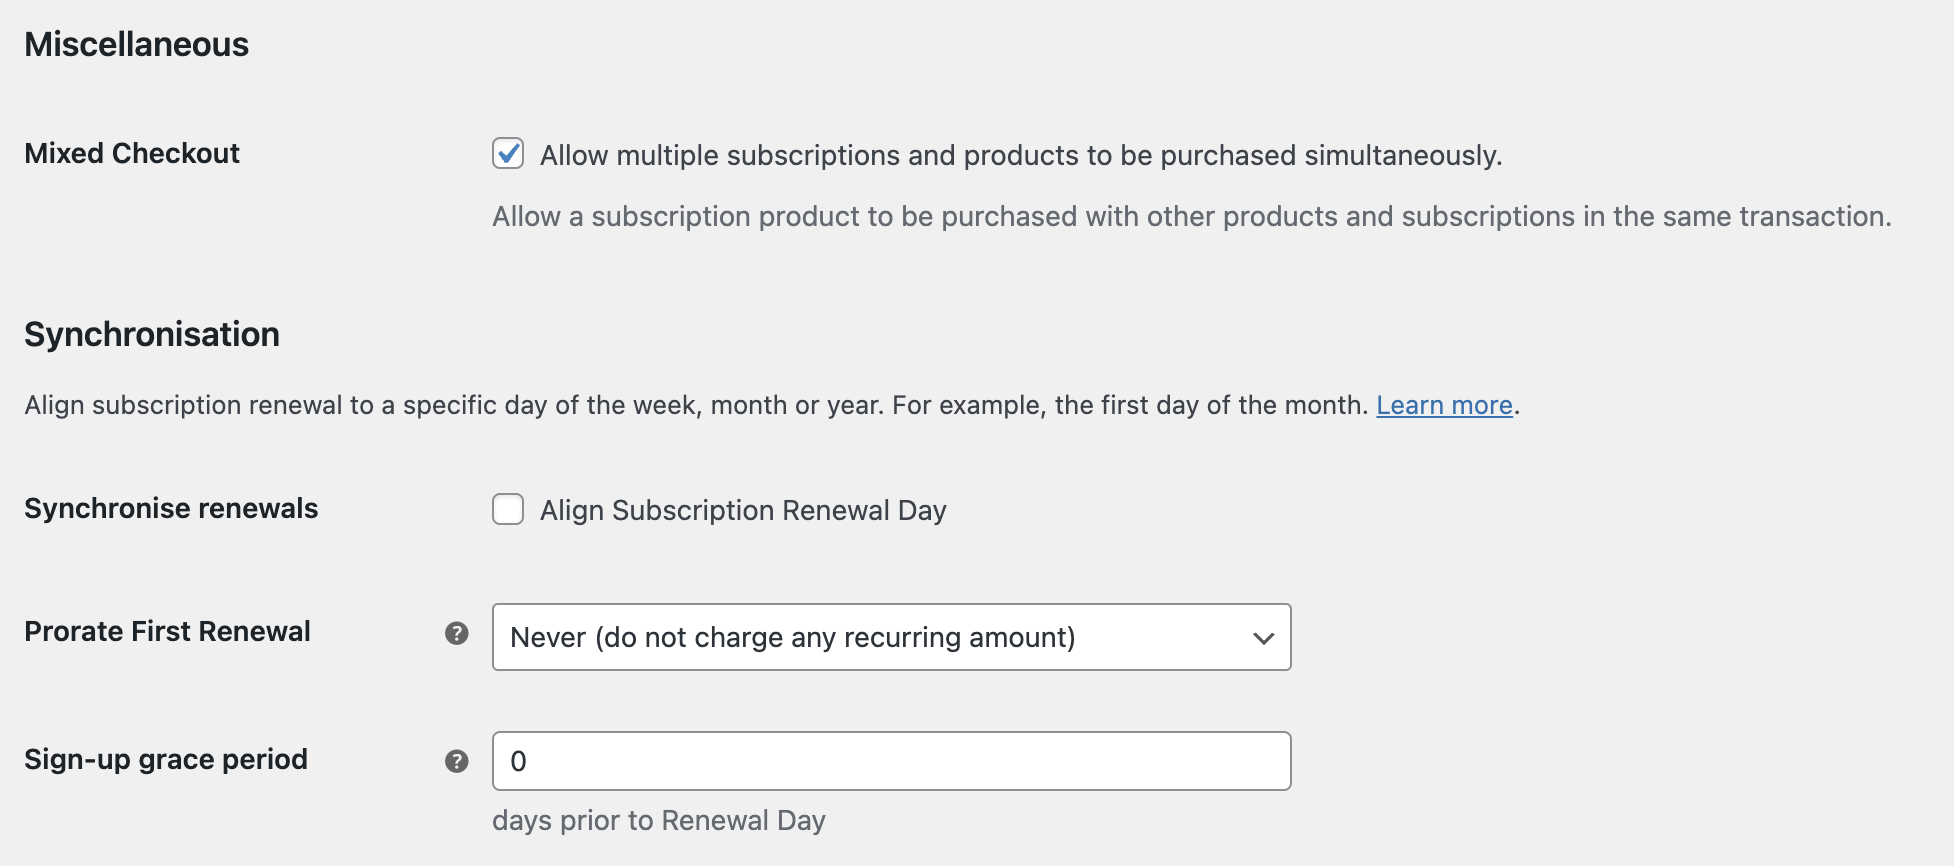
Task: Open the Learn more link
Action: (1443, 405)
